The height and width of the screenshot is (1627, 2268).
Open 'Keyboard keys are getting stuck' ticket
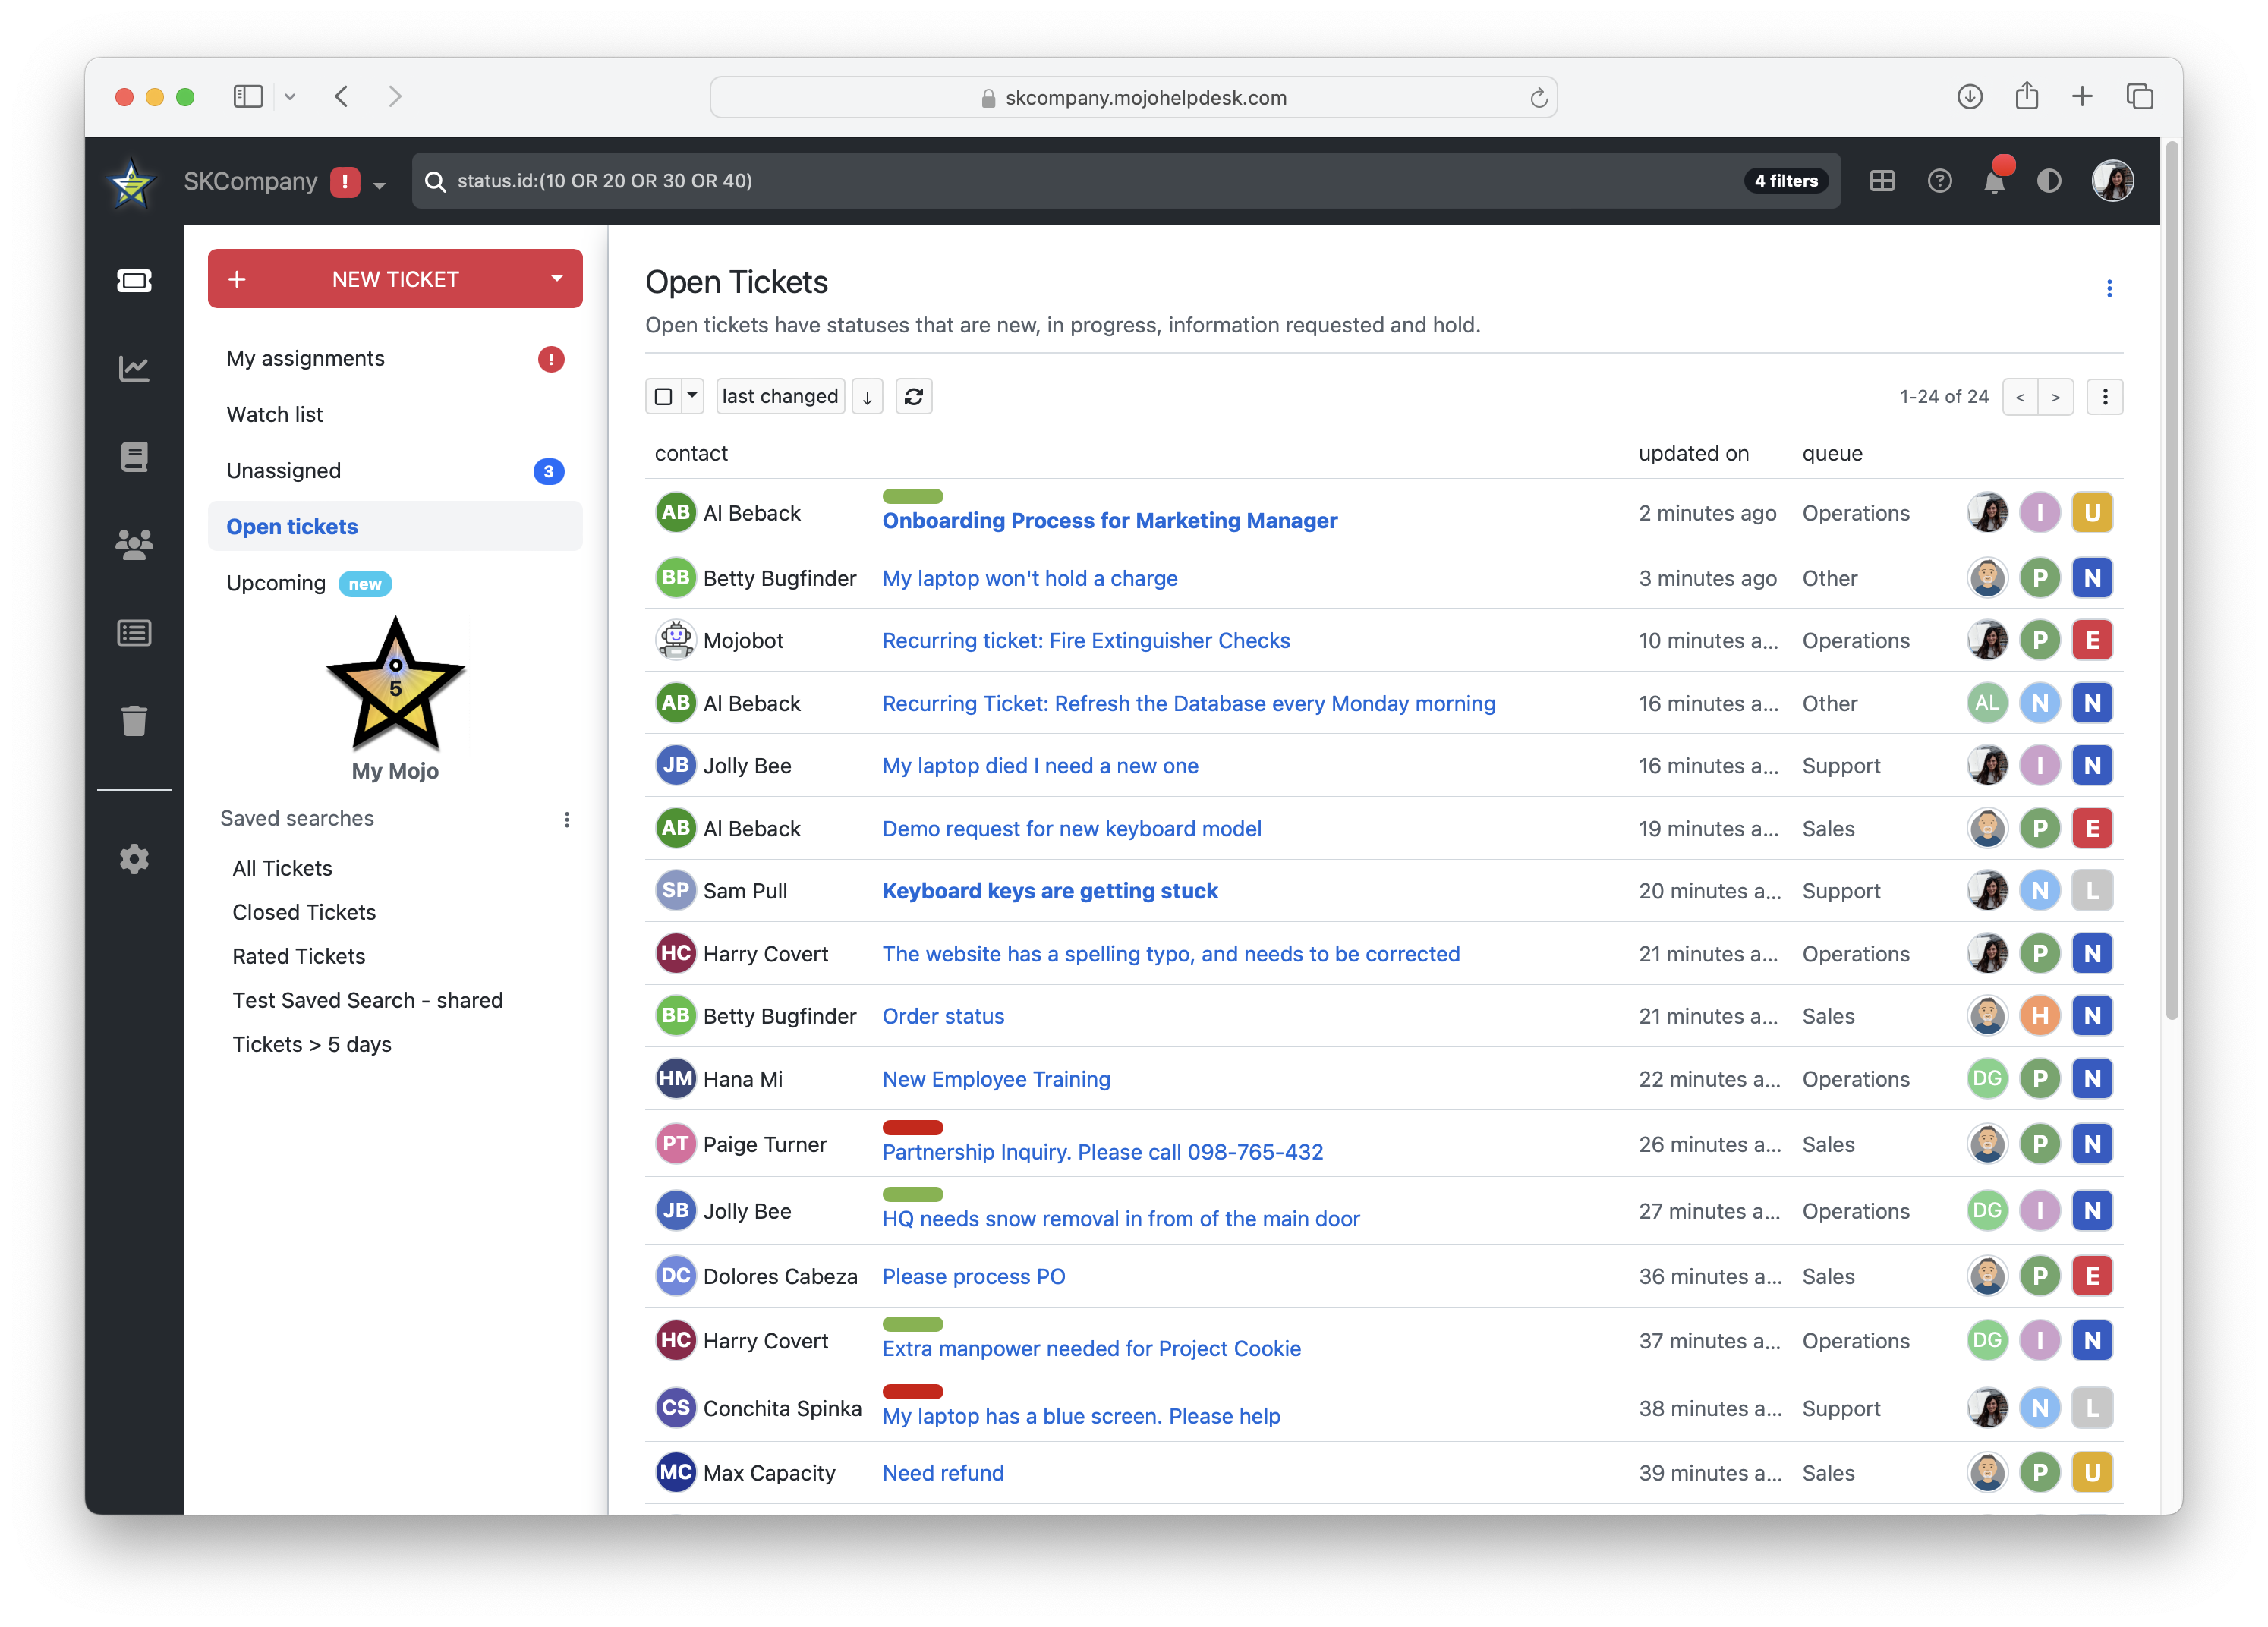tap(1049, 891)
